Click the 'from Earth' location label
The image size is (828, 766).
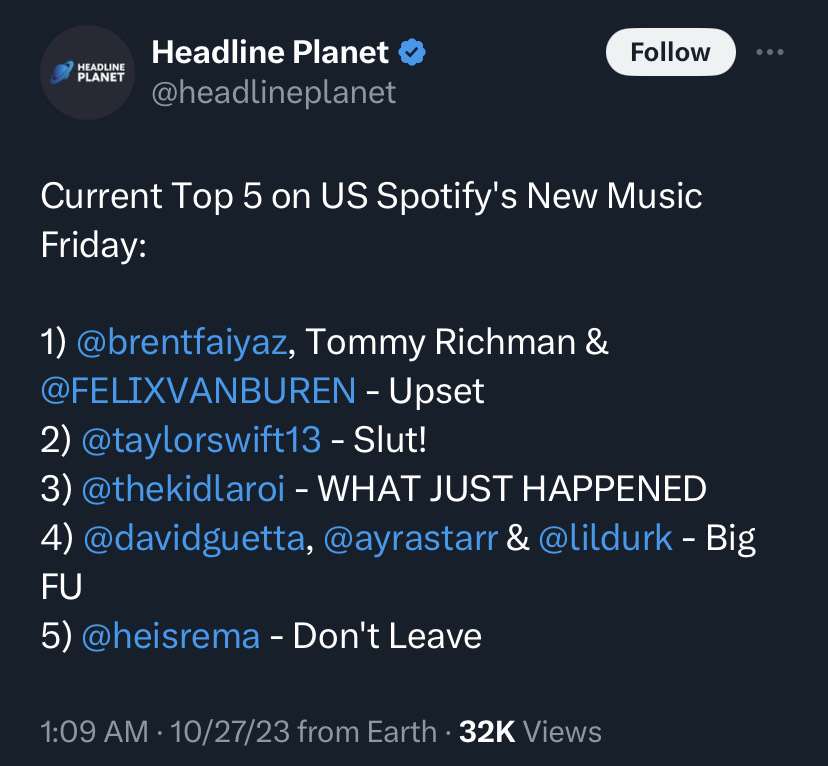[x=367, y=732]
